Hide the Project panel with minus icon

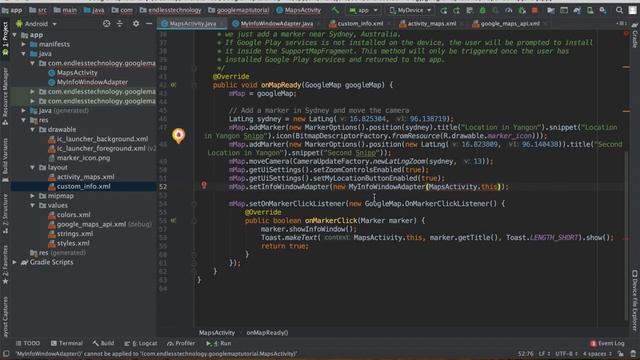[x=149, y=24]
